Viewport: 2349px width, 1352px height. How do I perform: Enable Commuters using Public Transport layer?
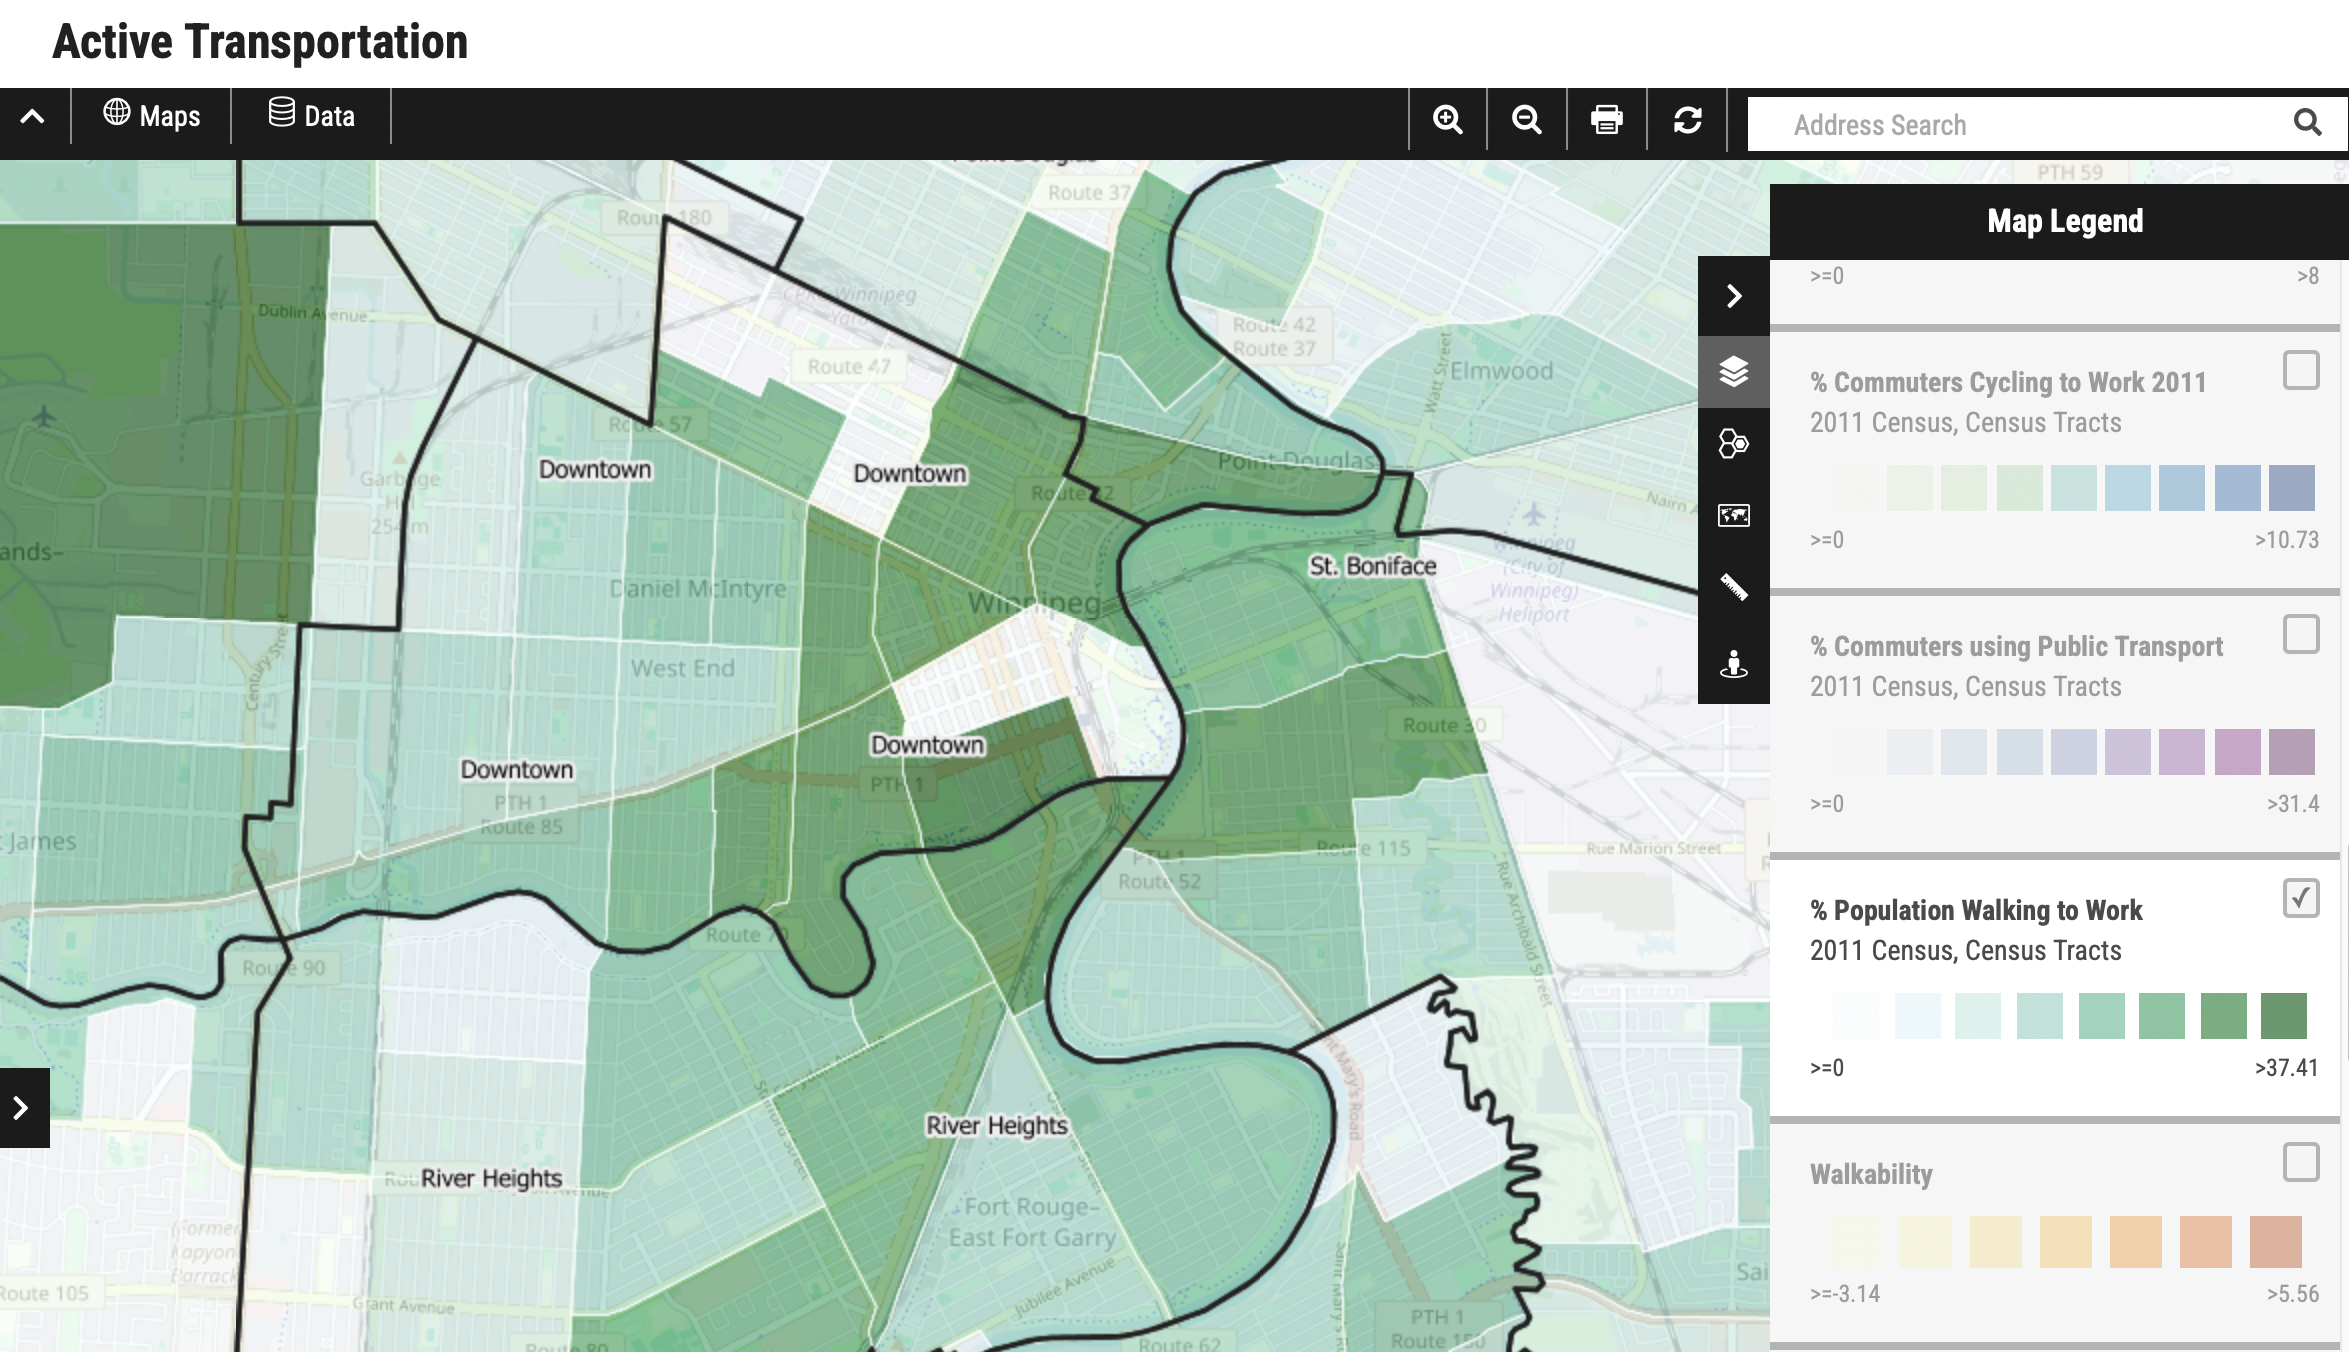tap(2300, 634)
